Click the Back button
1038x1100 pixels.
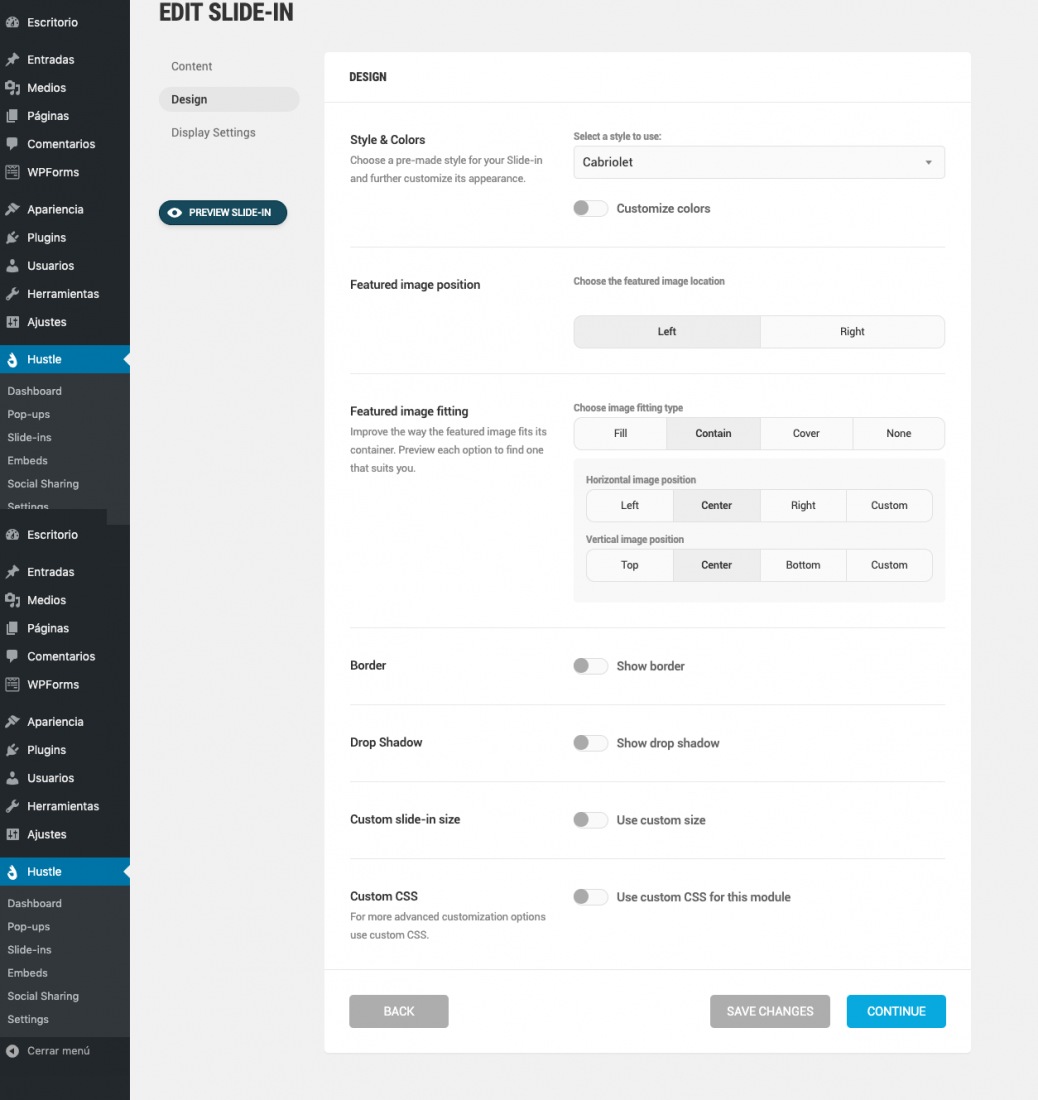coord(398,1011)
